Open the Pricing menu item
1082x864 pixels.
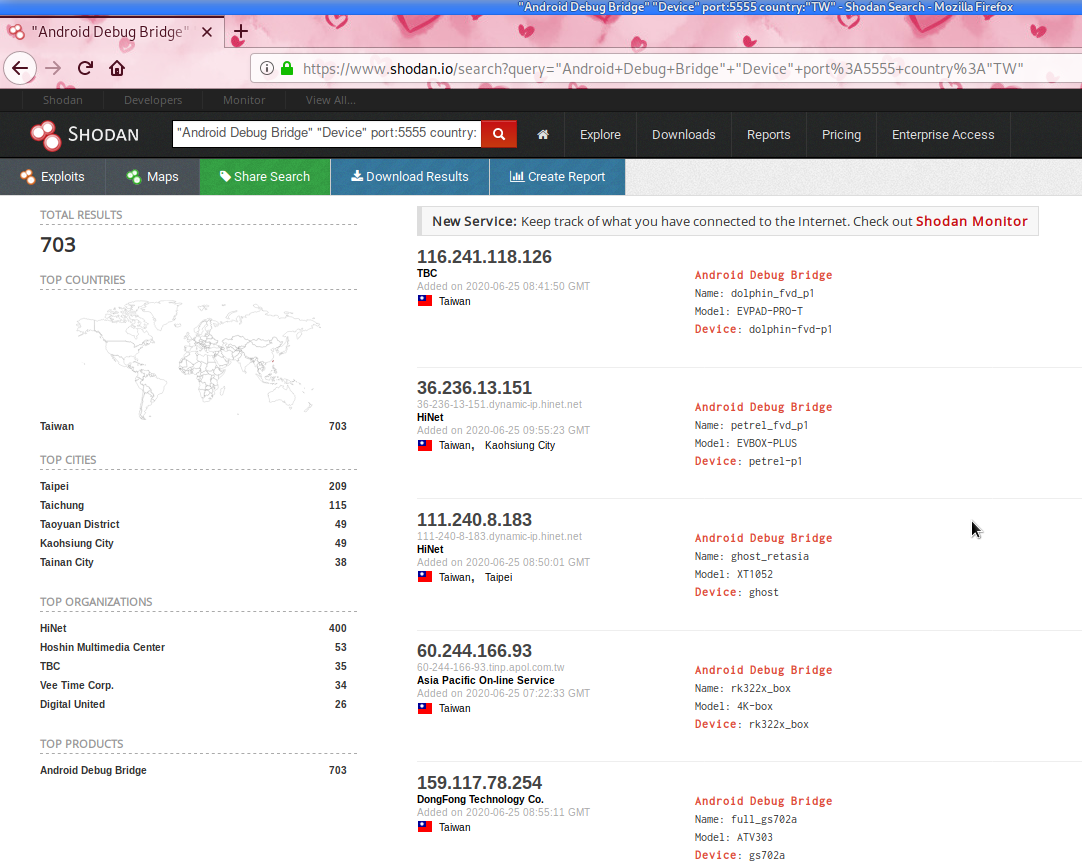coord(841,135)
